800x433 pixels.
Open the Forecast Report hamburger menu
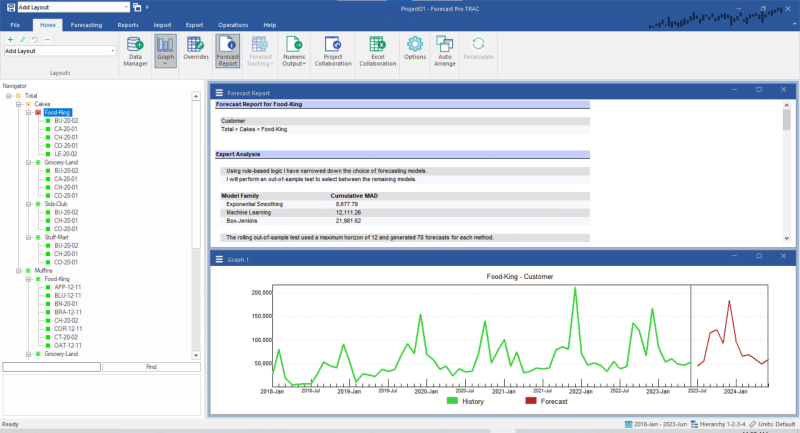(x=219, y=93)
